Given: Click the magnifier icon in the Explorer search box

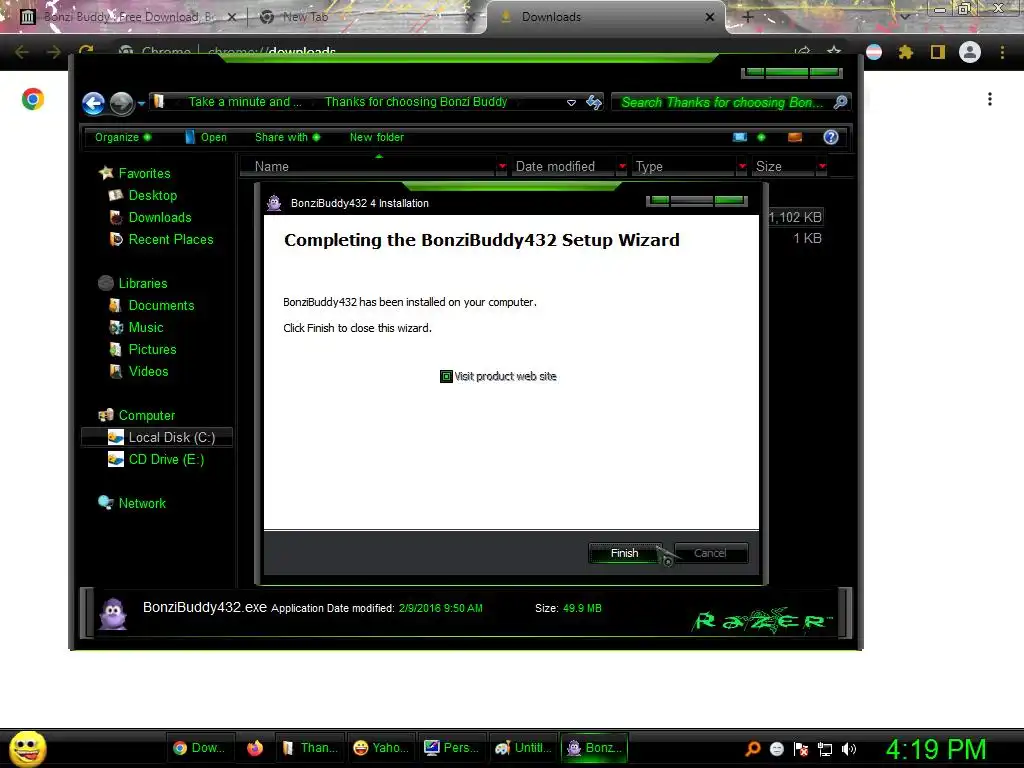Looking at the screenshot, I should [x=840, y=102].
